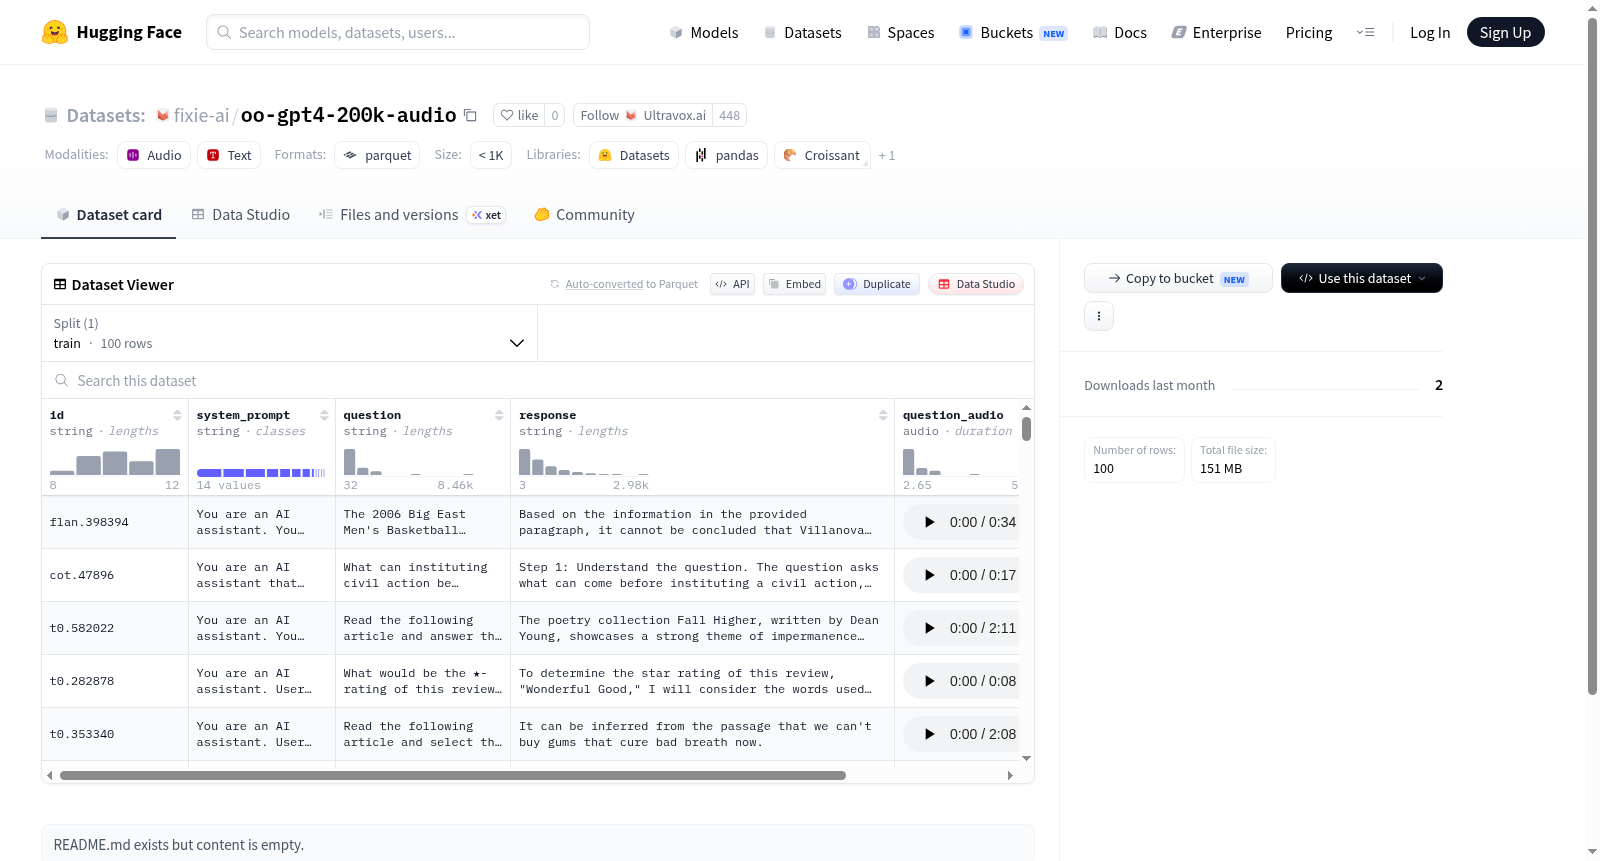Open the Use this dataset dropdown
The height and width of the screenshot is (861, 1600).
[1362, 278]
